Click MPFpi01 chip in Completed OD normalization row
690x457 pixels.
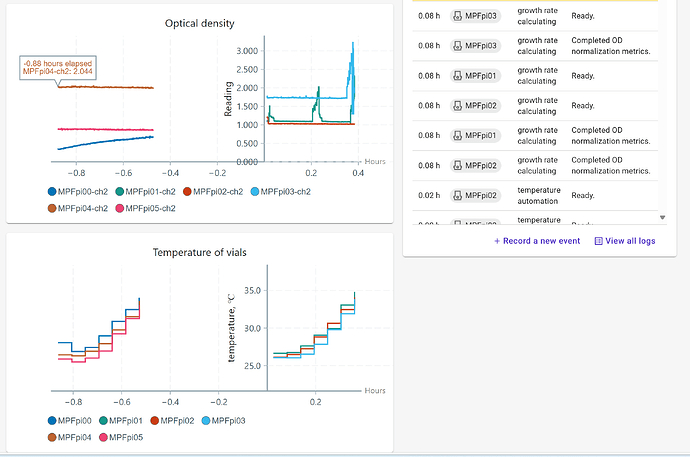click(x=475, y=135)
